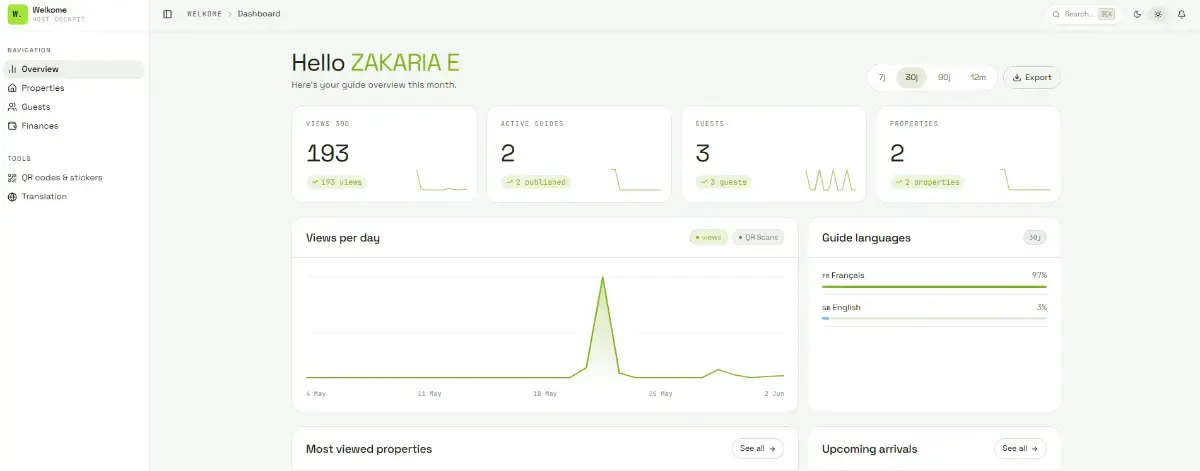Click the 3 guests badge
1200x471 pixels.
(723, 182)
